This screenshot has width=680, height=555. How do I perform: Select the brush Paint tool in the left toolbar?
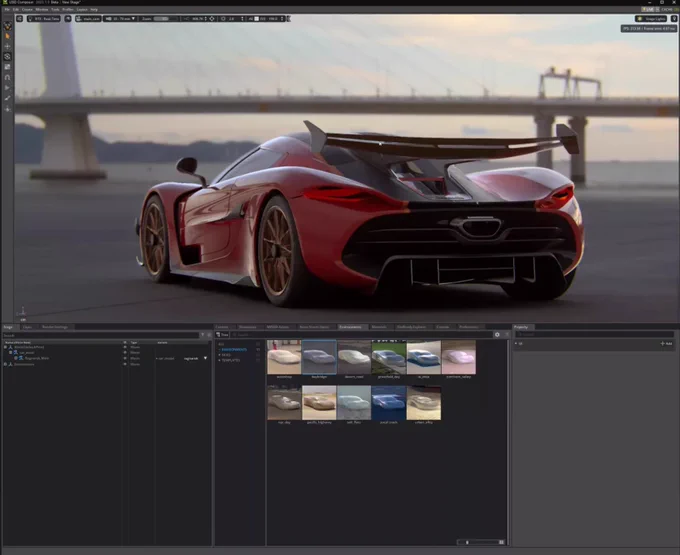click(x=7, y=98)
